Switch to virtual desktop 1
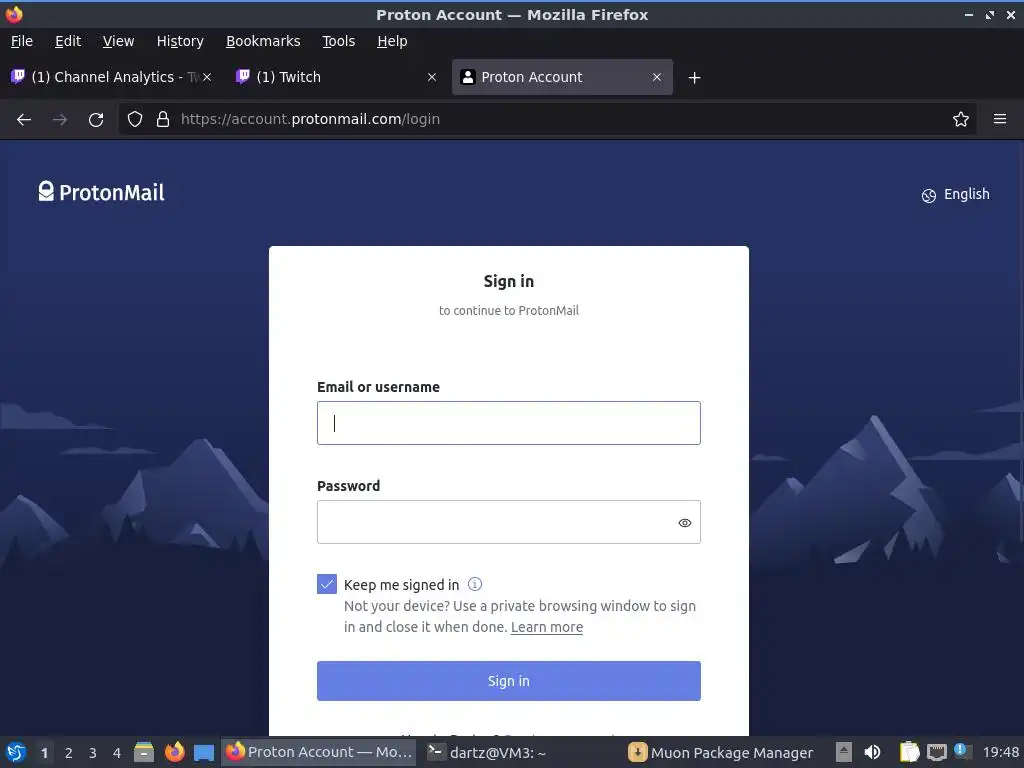Screen dimensions: 1024x768 point(44,753)
